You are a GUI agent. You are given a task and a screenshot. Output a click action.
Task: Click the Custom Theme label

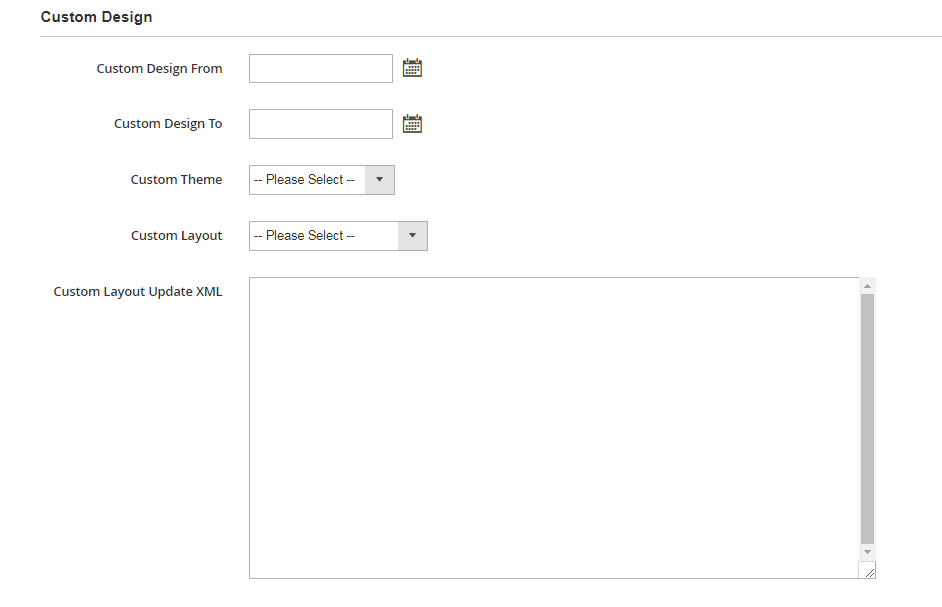click(177, 179)
